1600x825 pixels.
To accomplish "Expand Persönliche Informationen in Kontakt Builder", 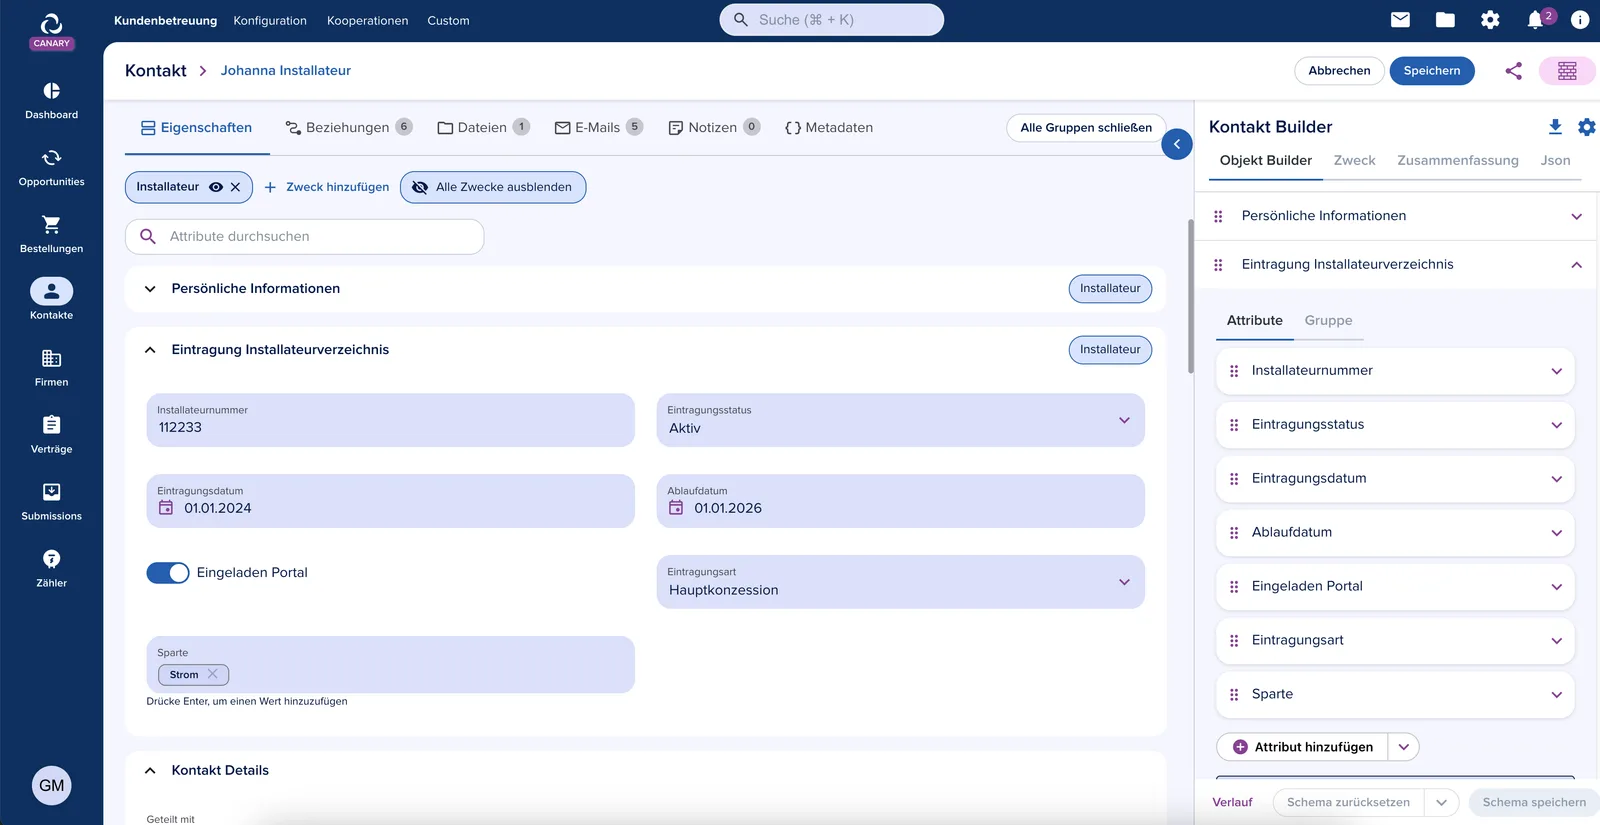I will pyautogui.click(x=1577, y=216).
